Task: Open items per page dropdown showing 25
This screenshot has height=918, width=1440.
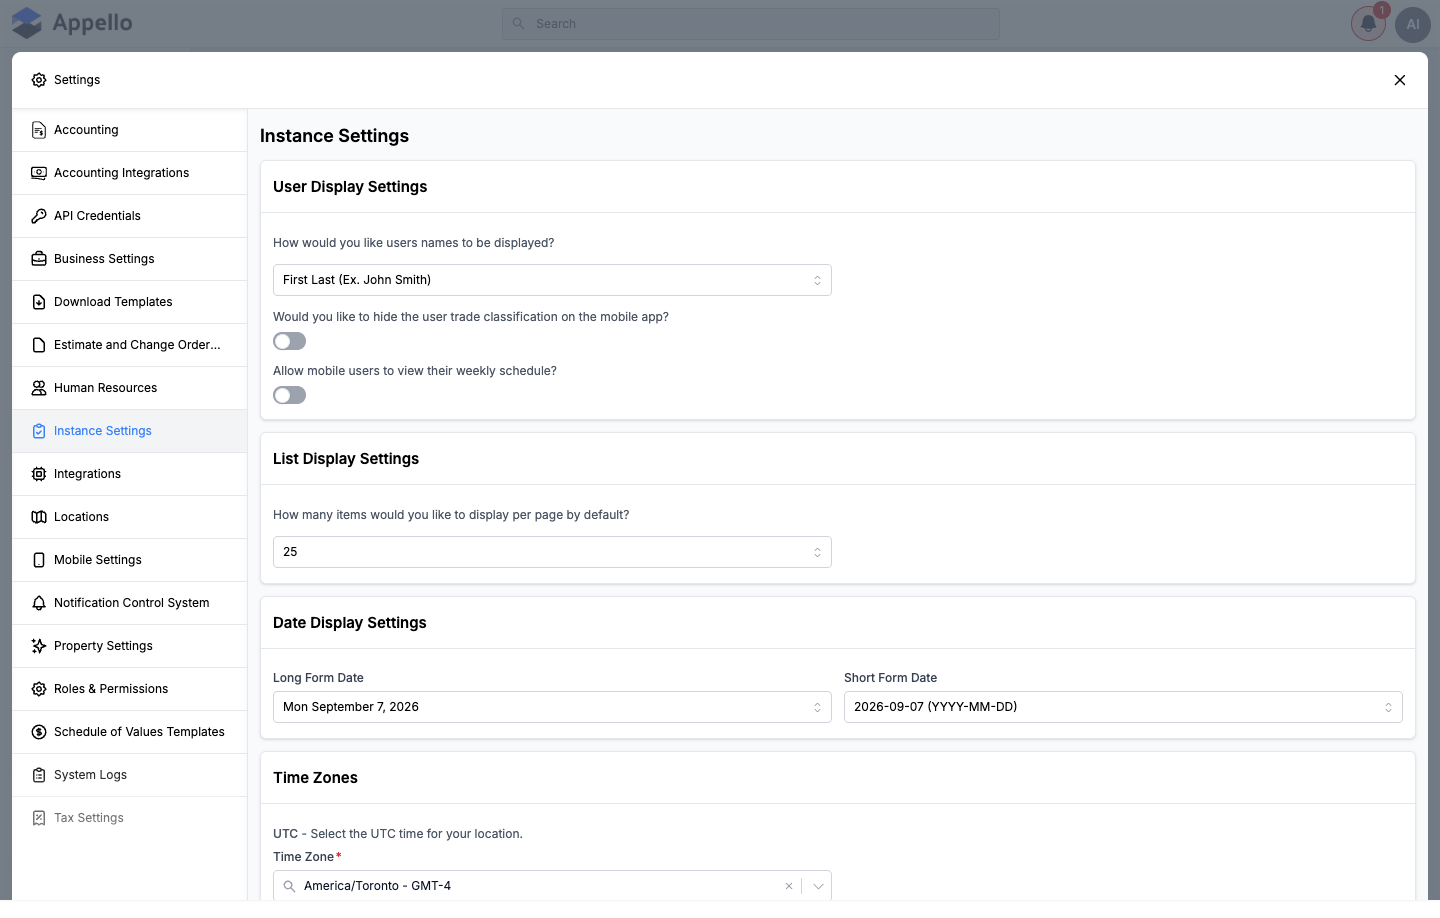Action: (x=552, y=552)
